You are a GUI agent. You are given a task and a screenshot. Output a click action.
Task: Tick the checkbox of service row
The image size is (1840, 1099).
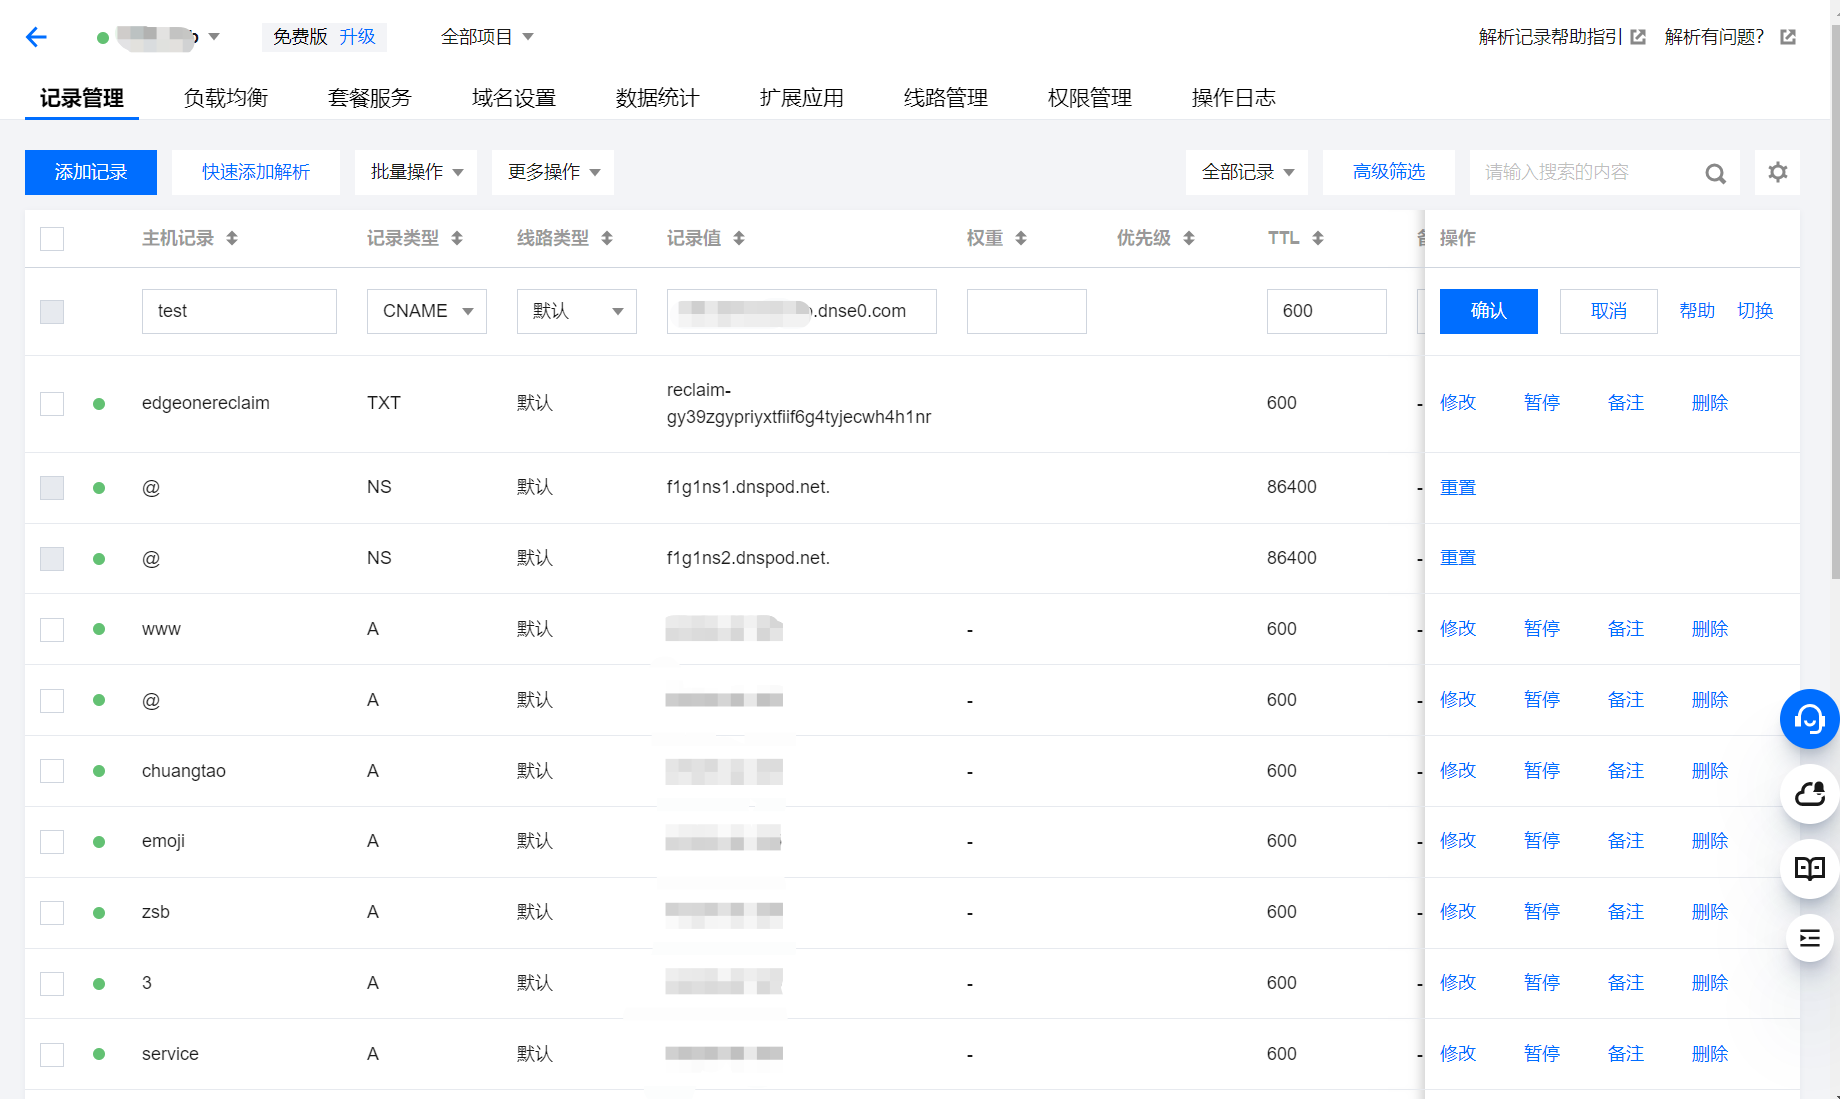(52, 1054)
